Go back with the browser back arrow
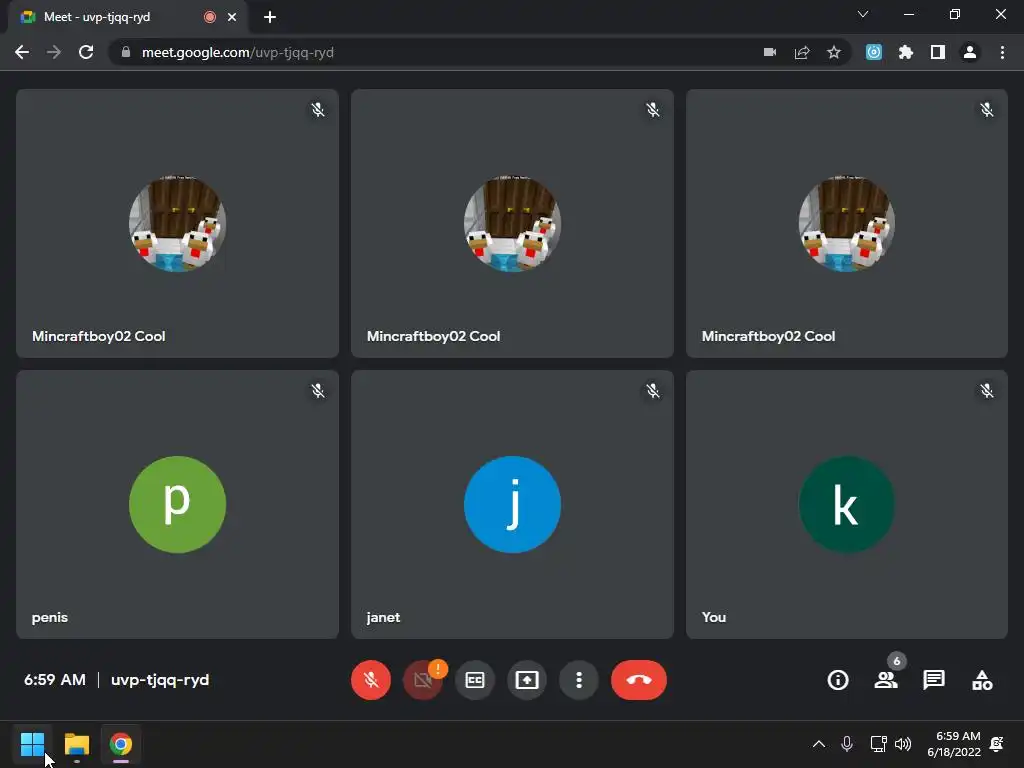 [x=22, y=52]
